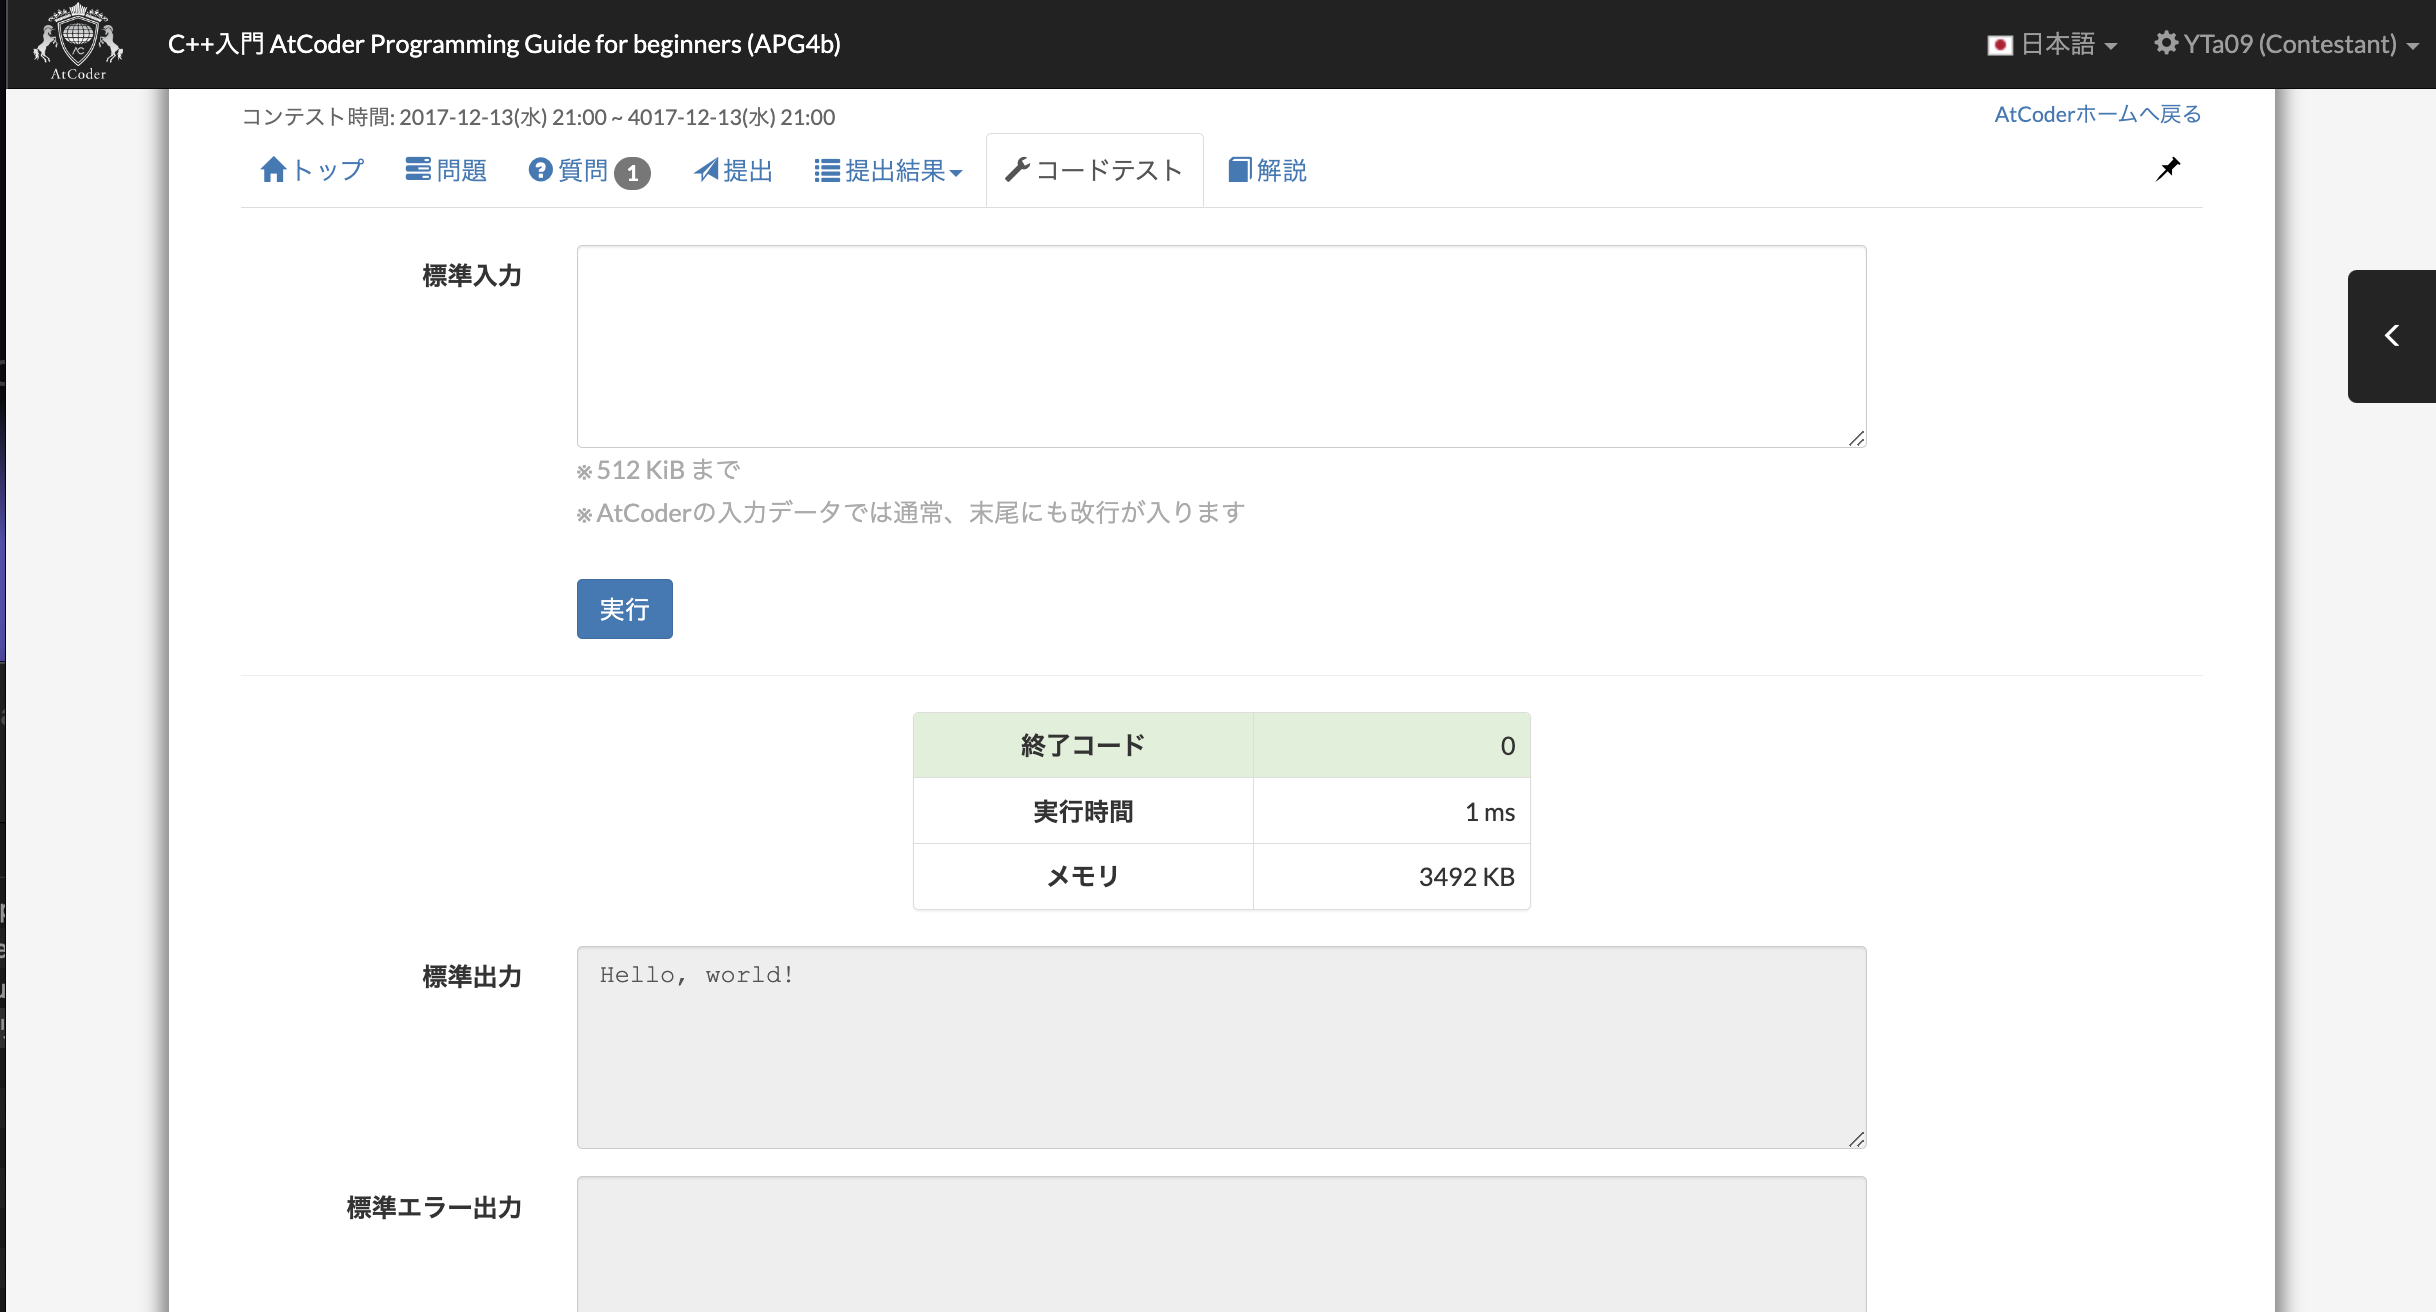Expand the side panel with left chevron

(x=2392, y=336)
